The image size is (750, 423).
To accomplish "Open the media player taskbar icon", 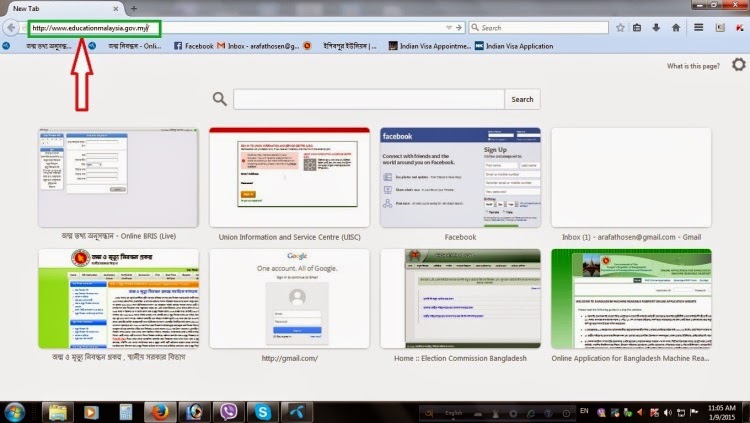I will coord(91,412).
